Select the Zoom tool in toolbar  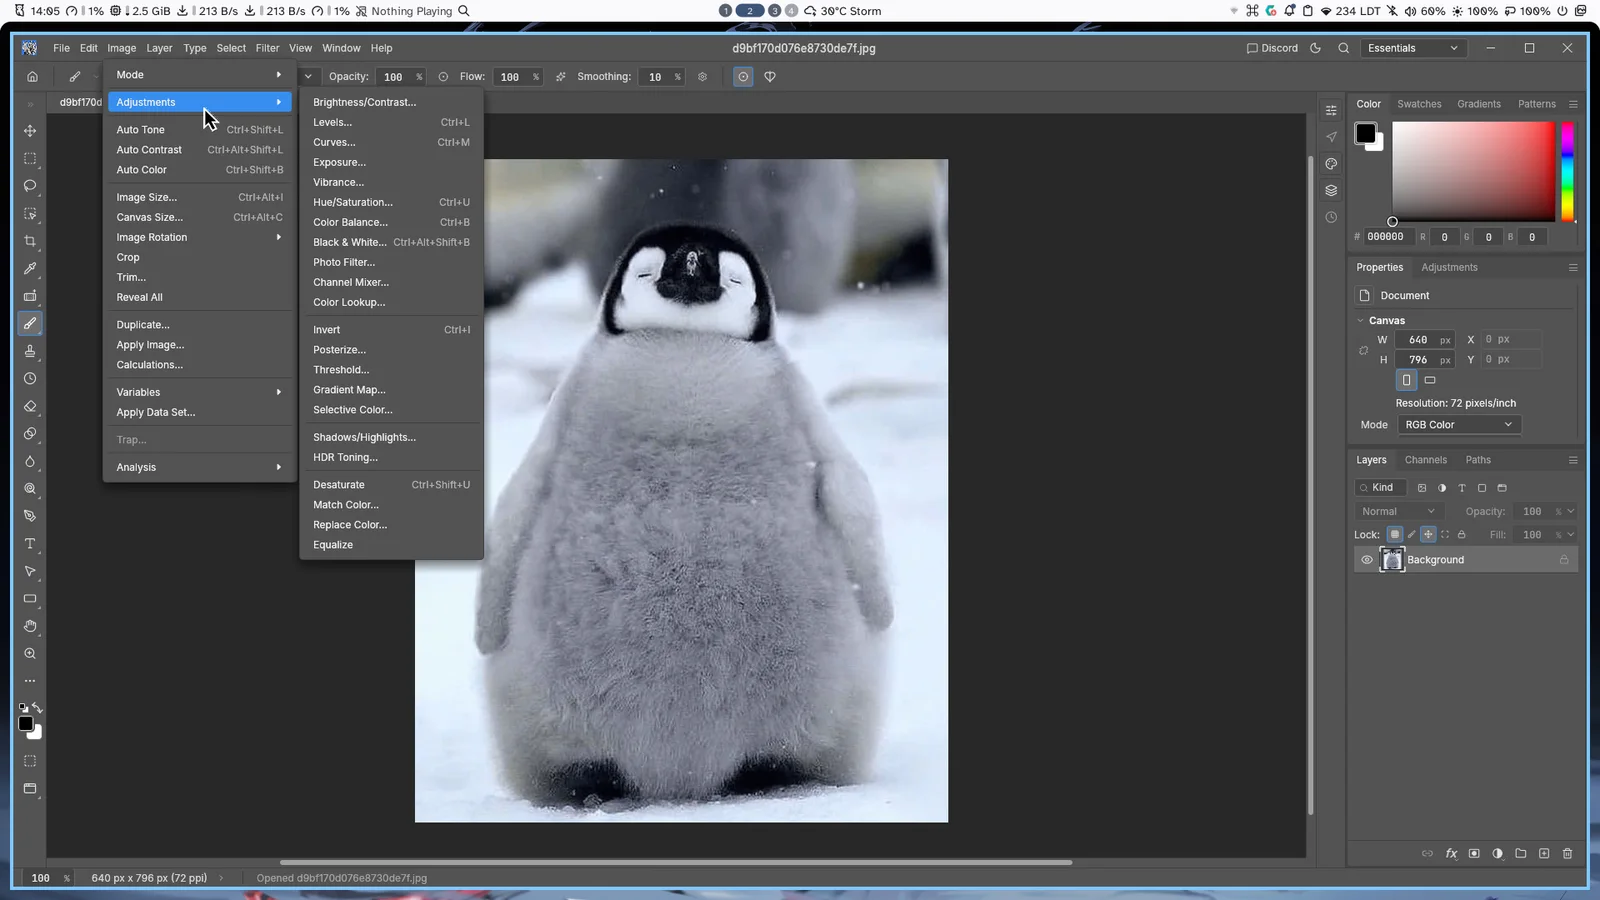[x=30, y=654]
